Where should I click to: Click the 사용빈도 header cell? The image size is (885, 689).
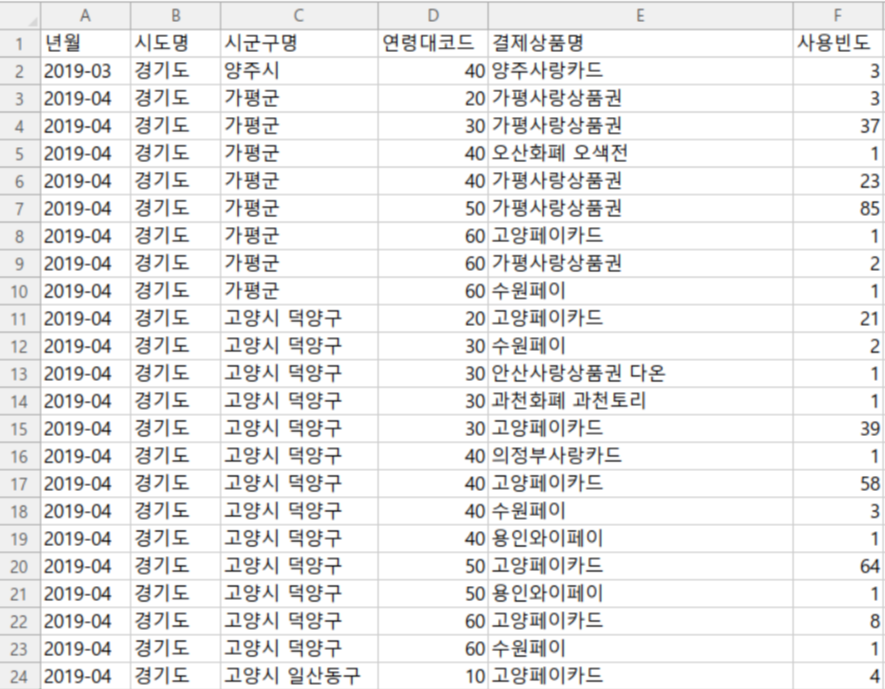point(838,43)
